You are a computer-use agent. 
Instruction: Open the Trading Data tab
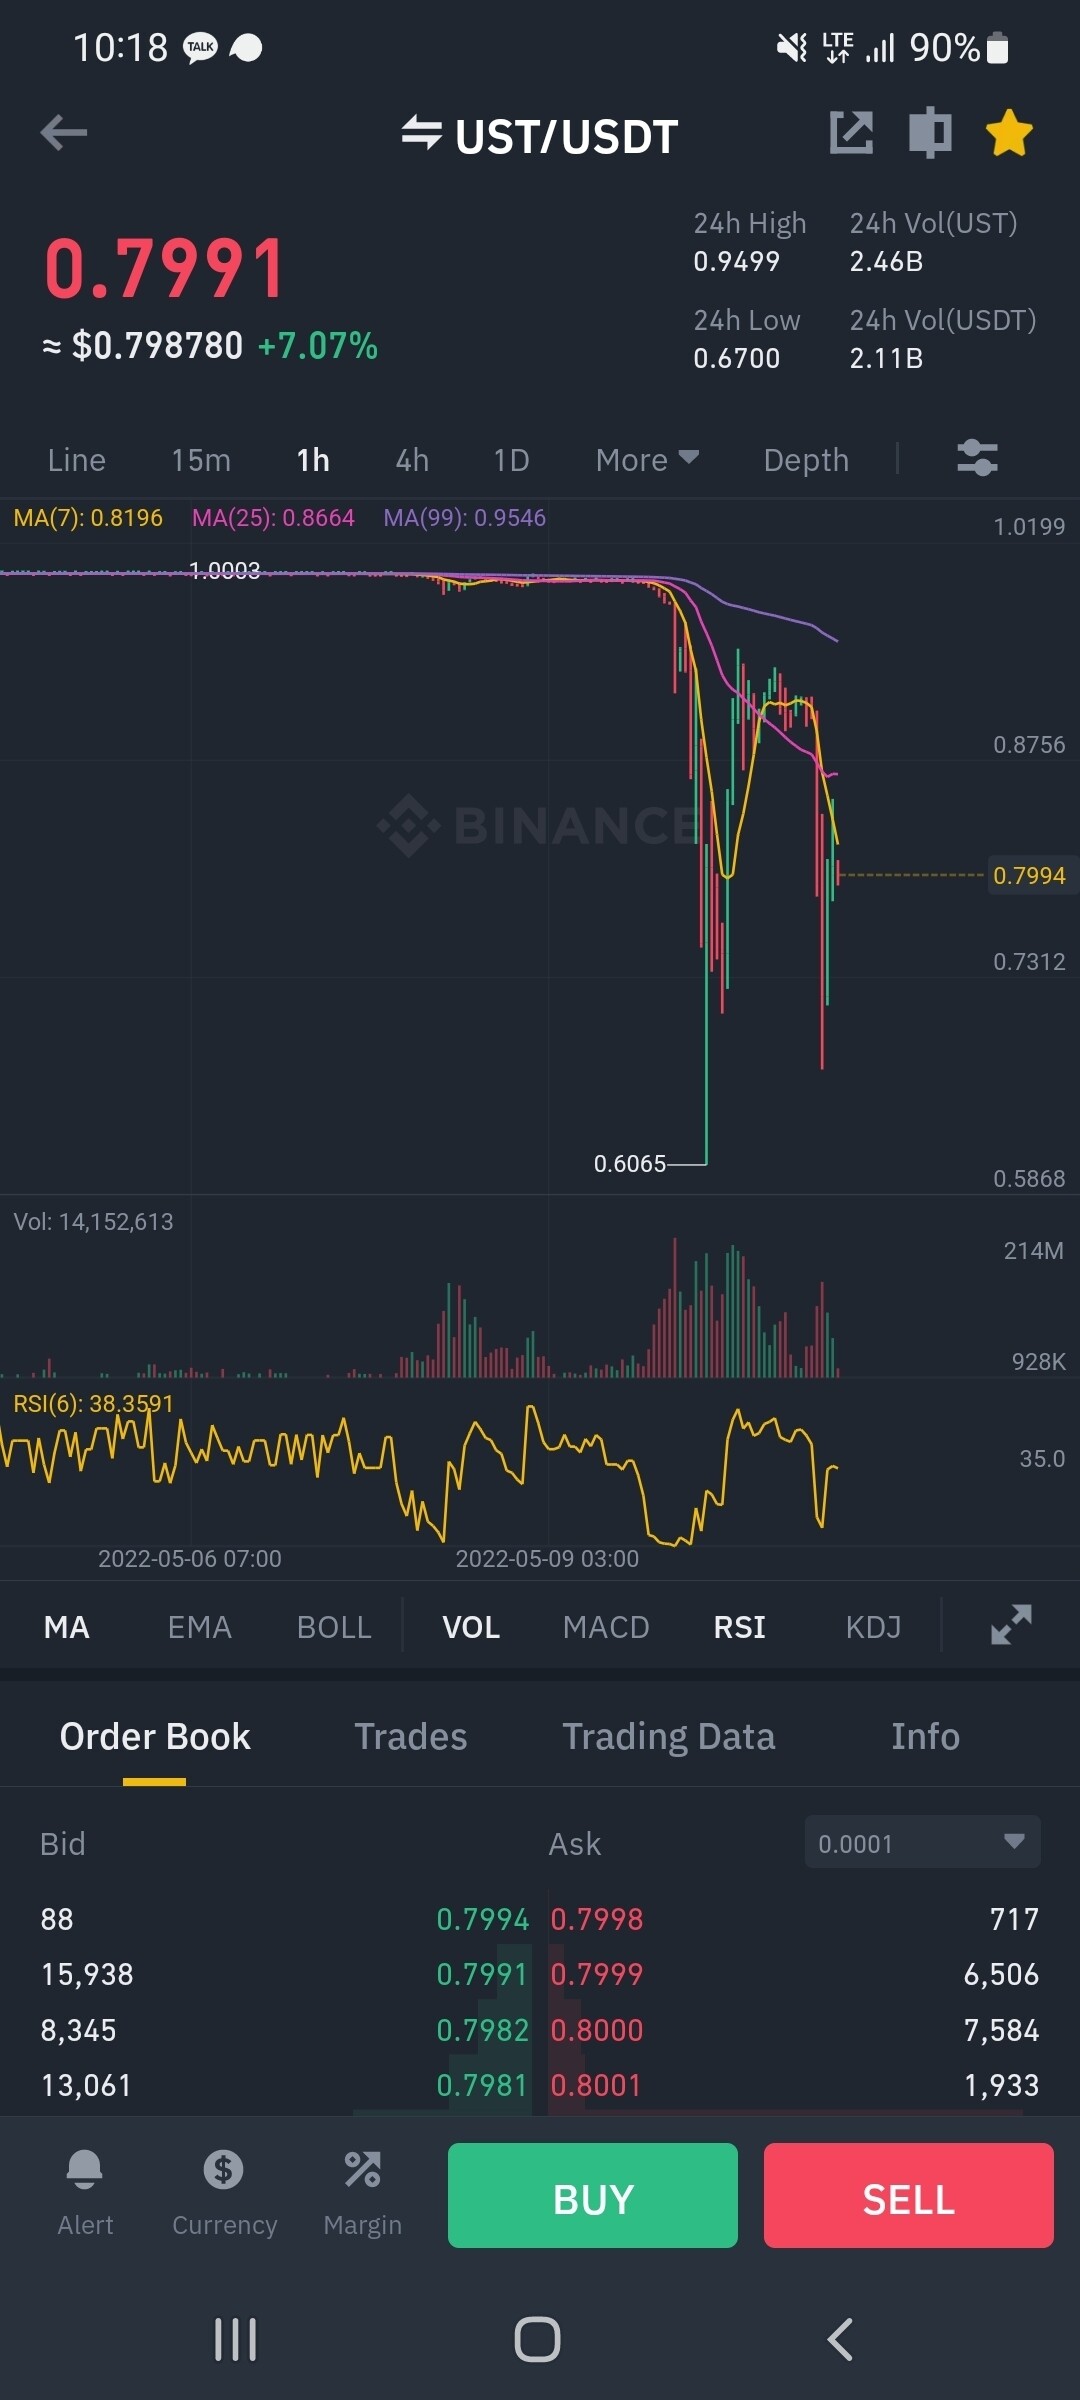[668, 1737]
